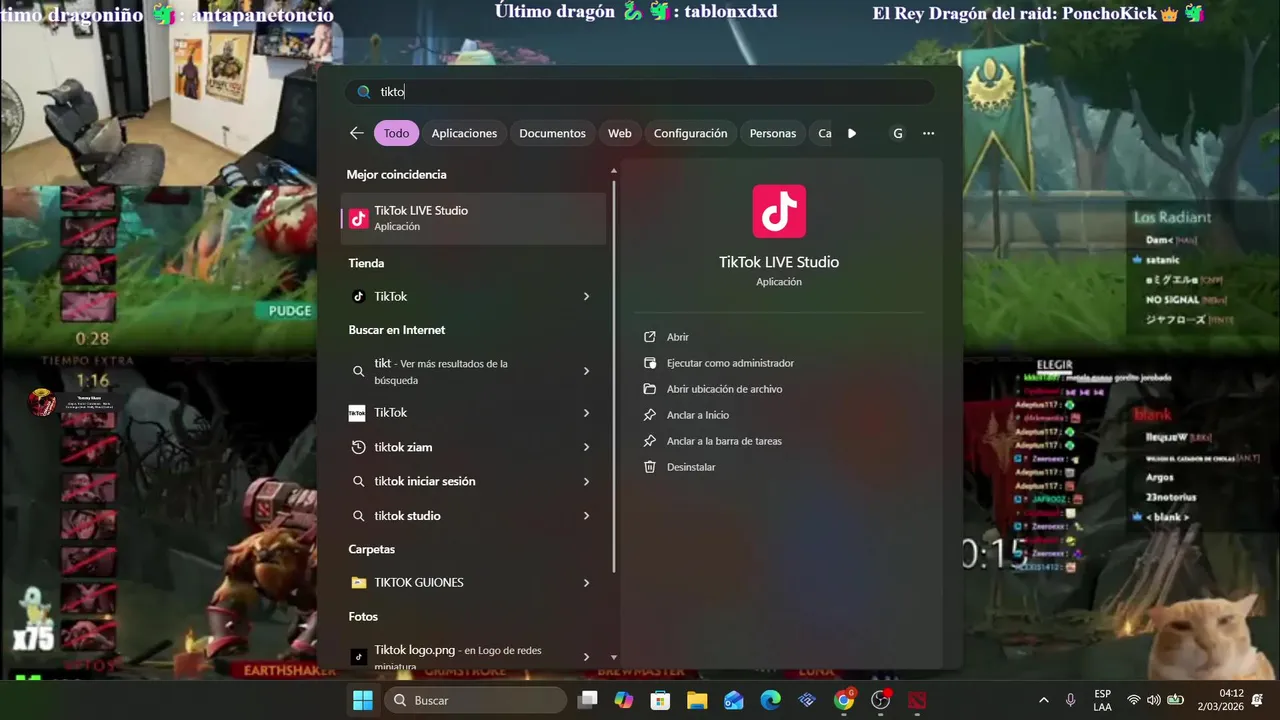Switch to the Web filter tab
1280x720 pixels.
tap(620, 133)
